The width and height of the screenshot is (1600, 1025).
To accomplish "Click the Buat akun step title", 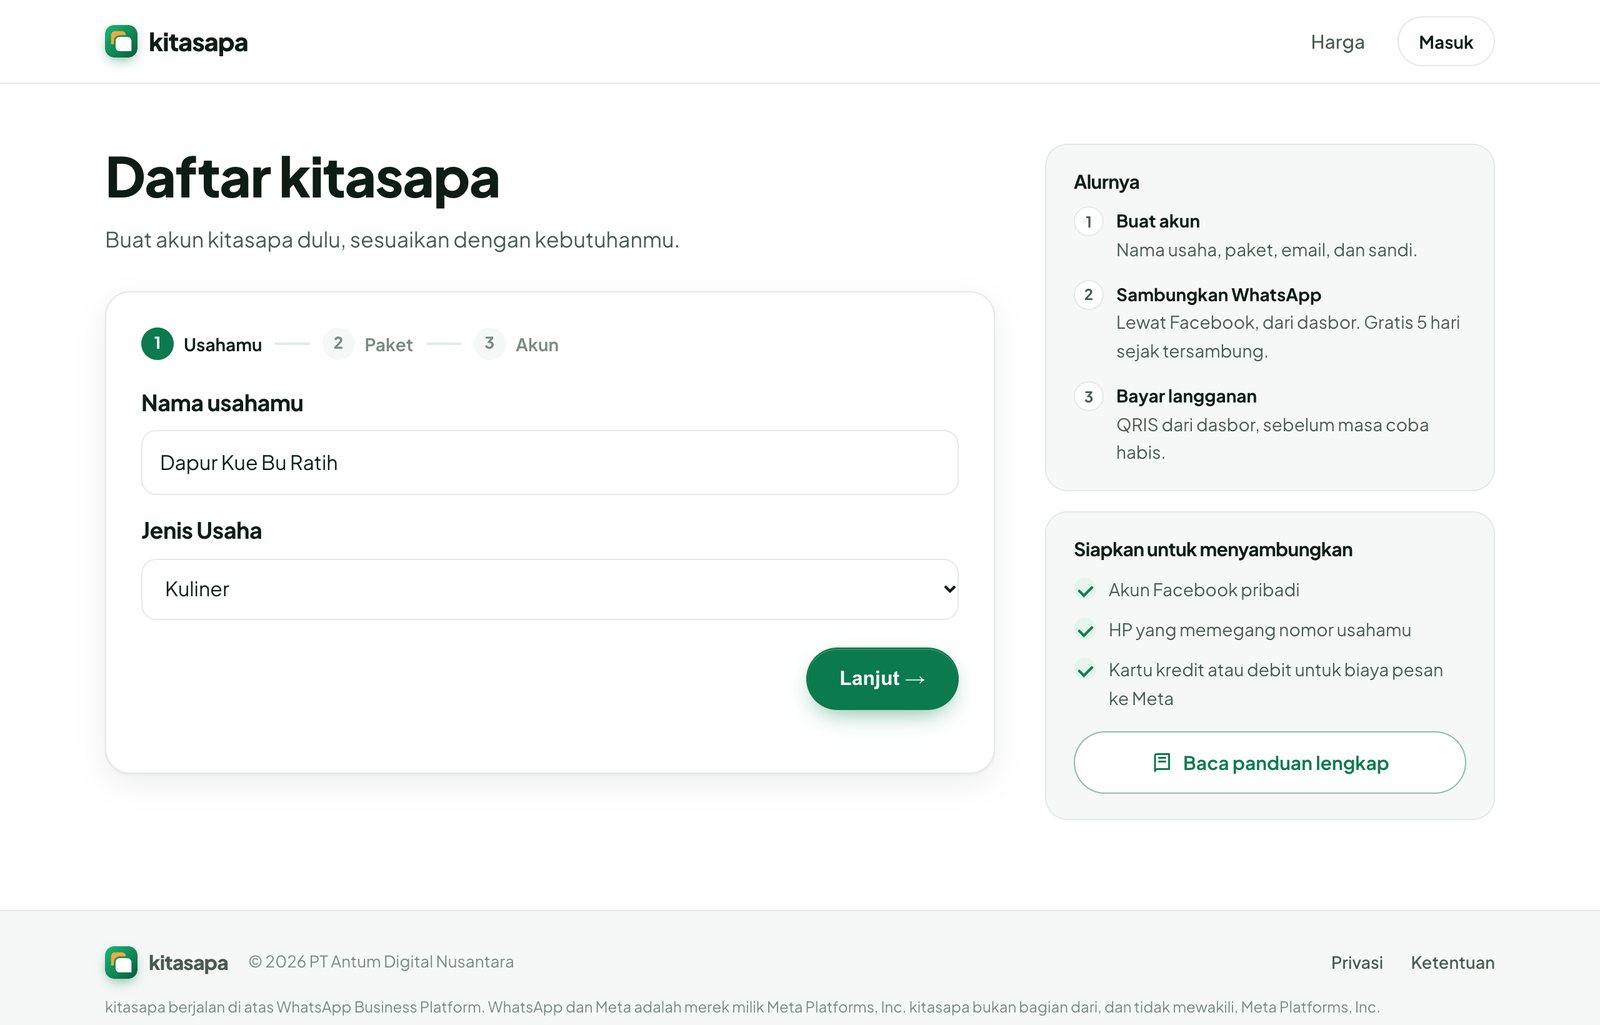I will [x=1157, y=221].
